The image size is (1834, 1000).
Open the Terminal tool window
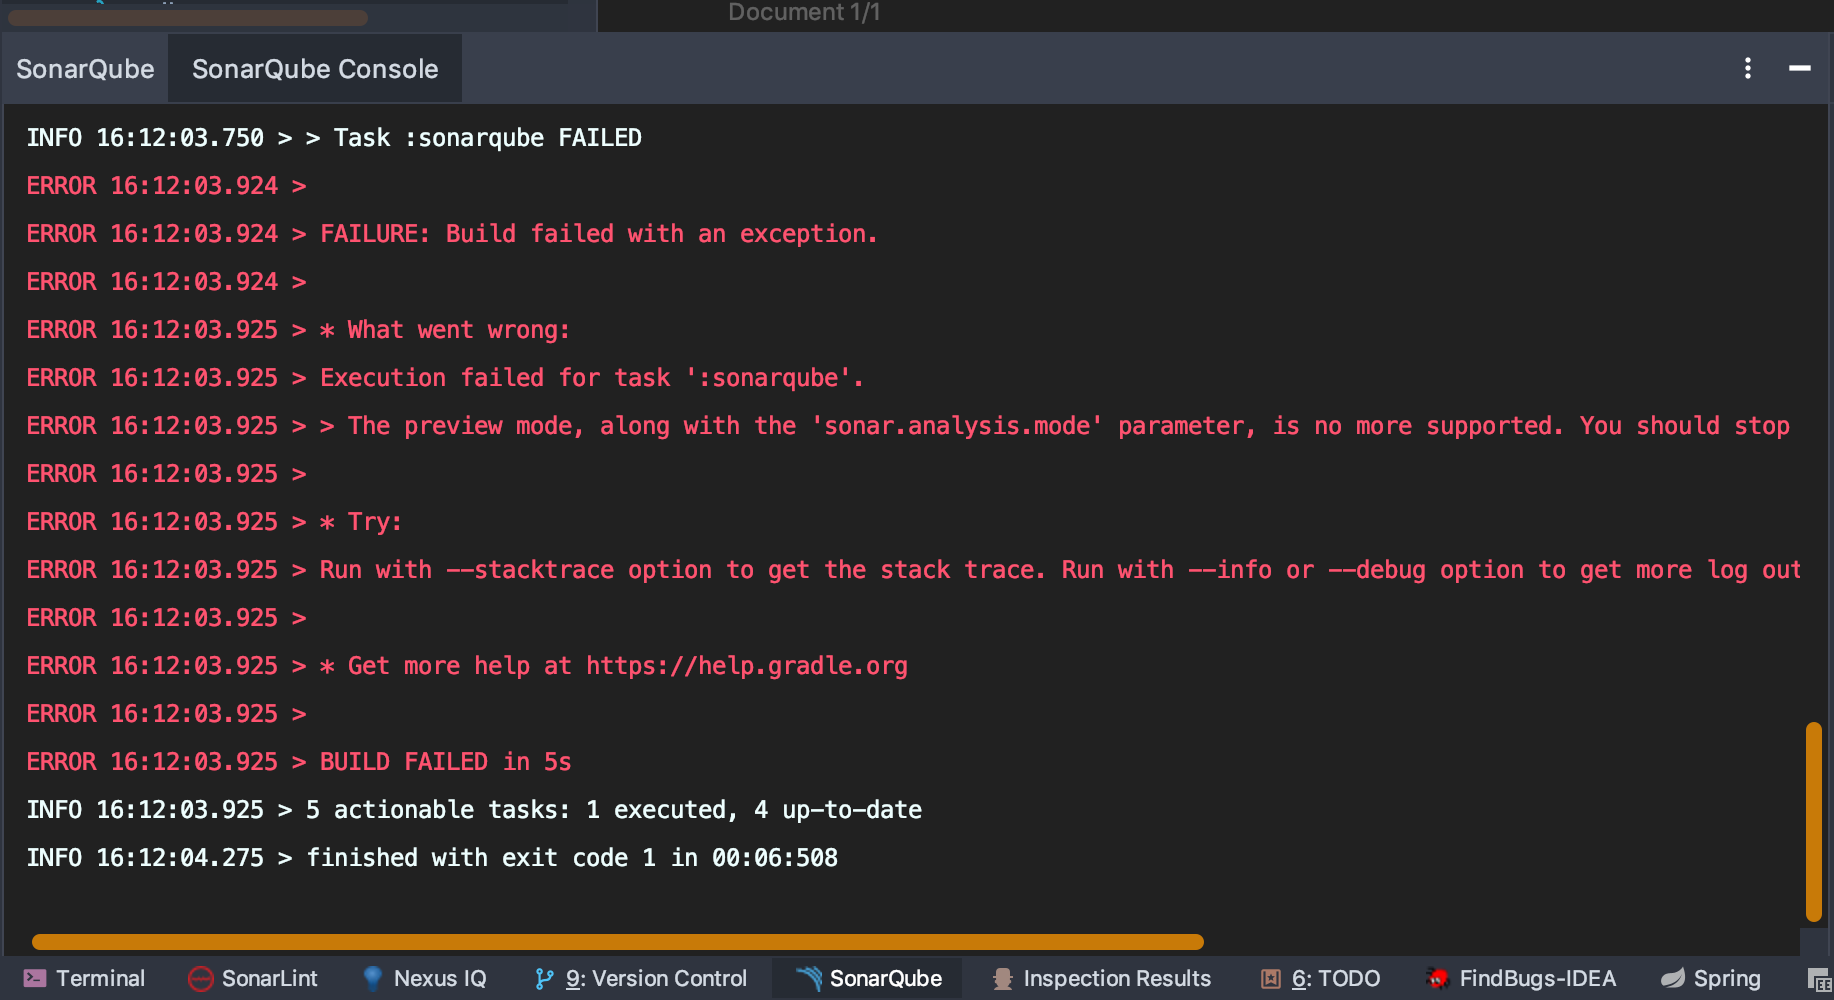(85, 978)
